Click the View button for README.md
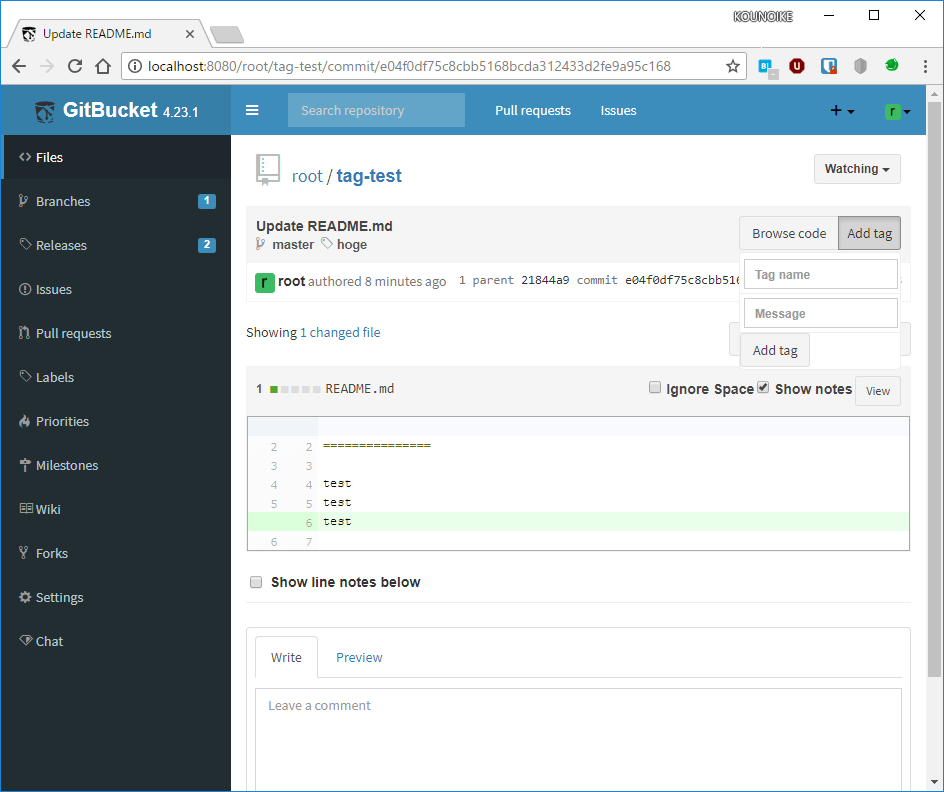The width and height of the screenshot is (944, 792). pos(878,391)
